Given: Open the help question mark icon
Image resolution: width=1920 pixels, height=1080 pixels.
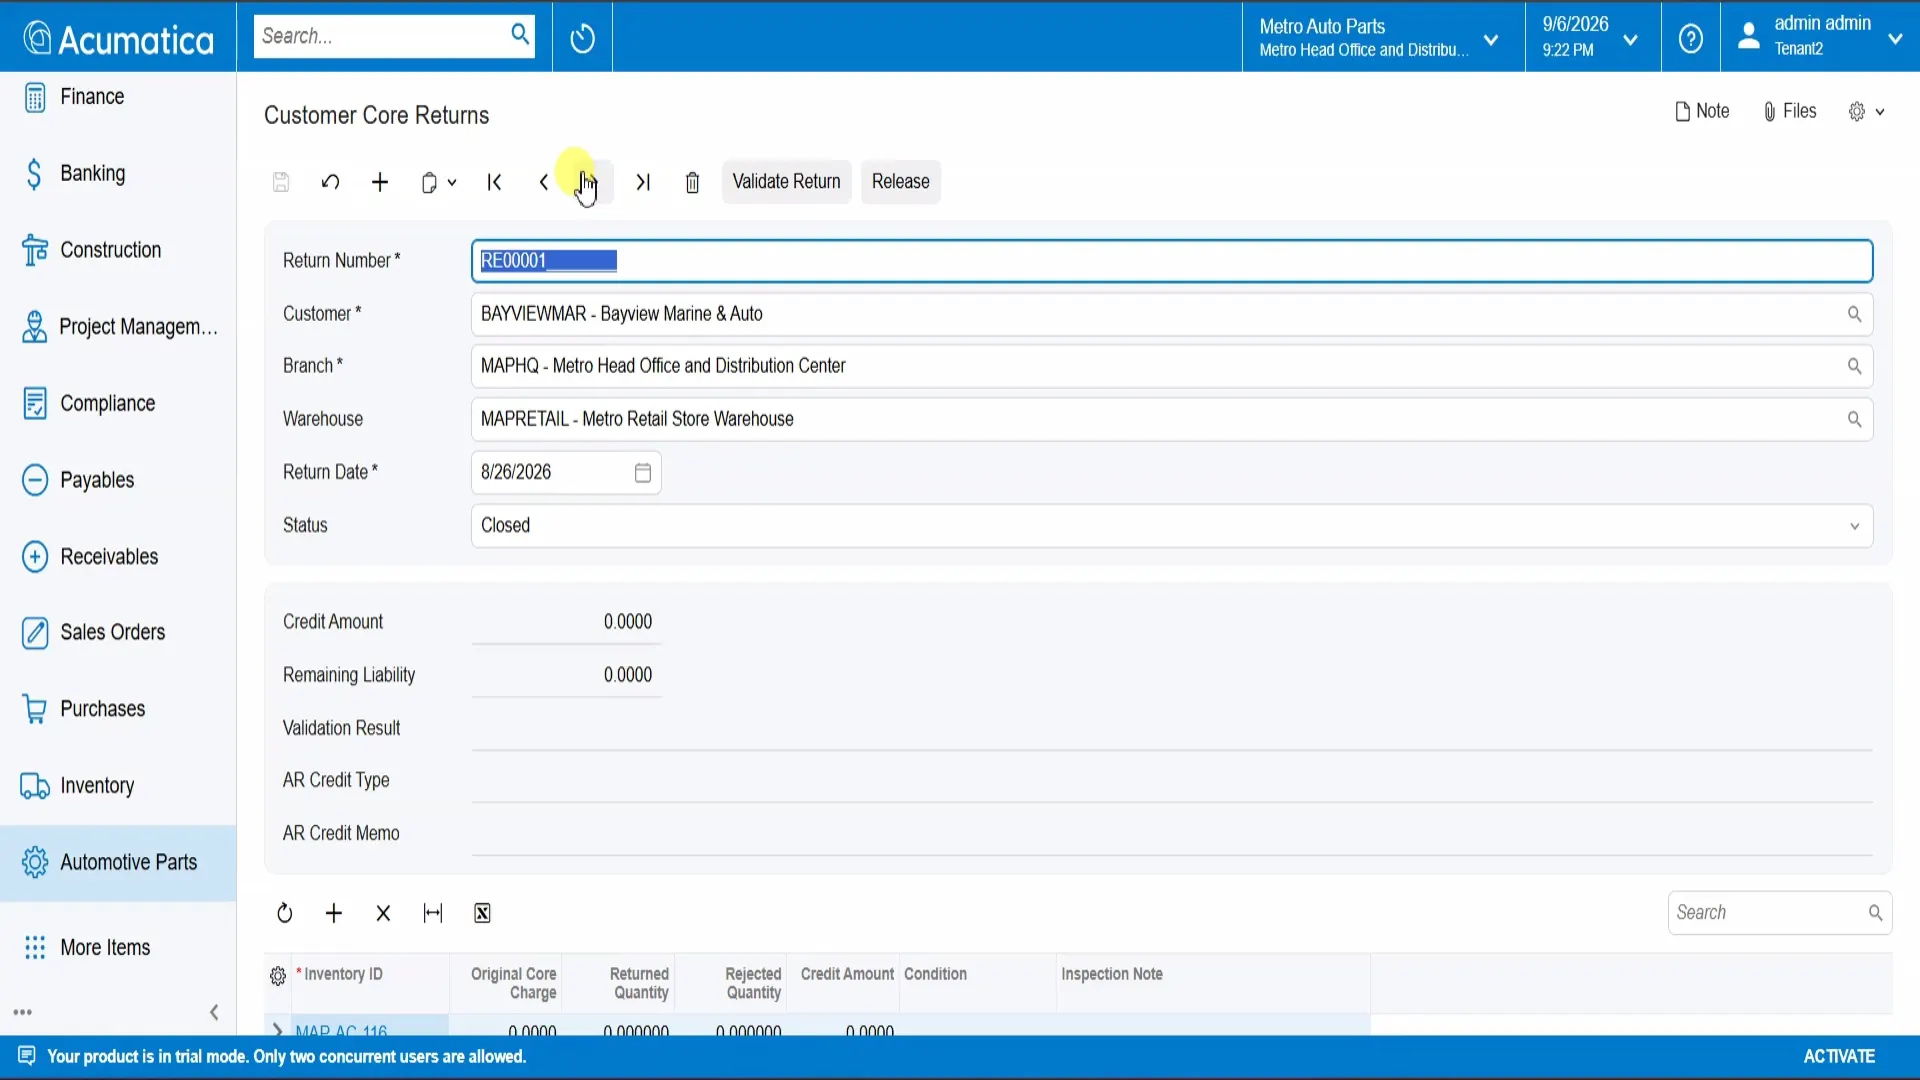Looking at the screenshot, I should (1691, 38).
